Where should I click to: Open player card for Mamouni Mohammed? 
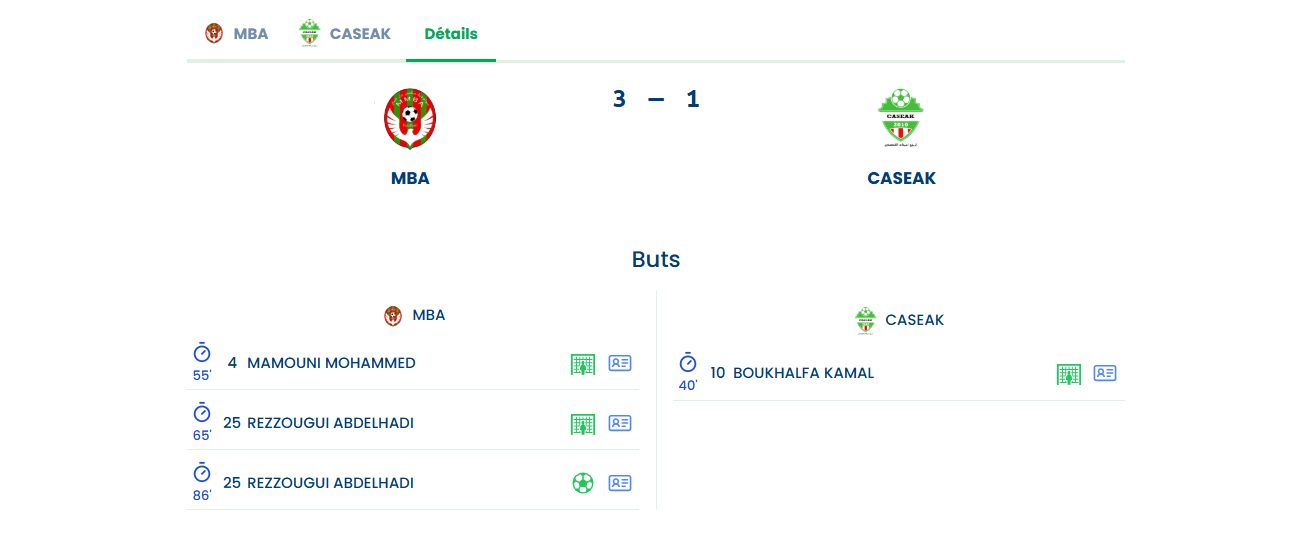pos(620,364)
